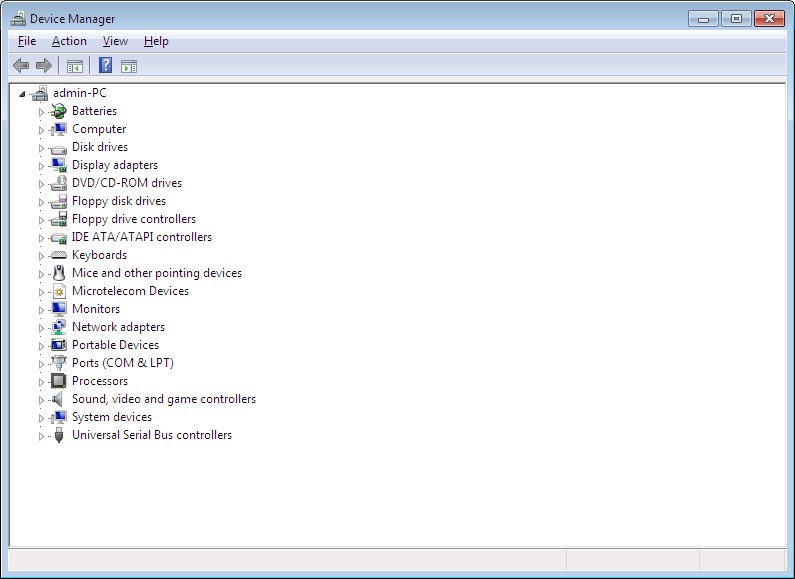Click the blue Help question mark icon

[x=105, y=65]
